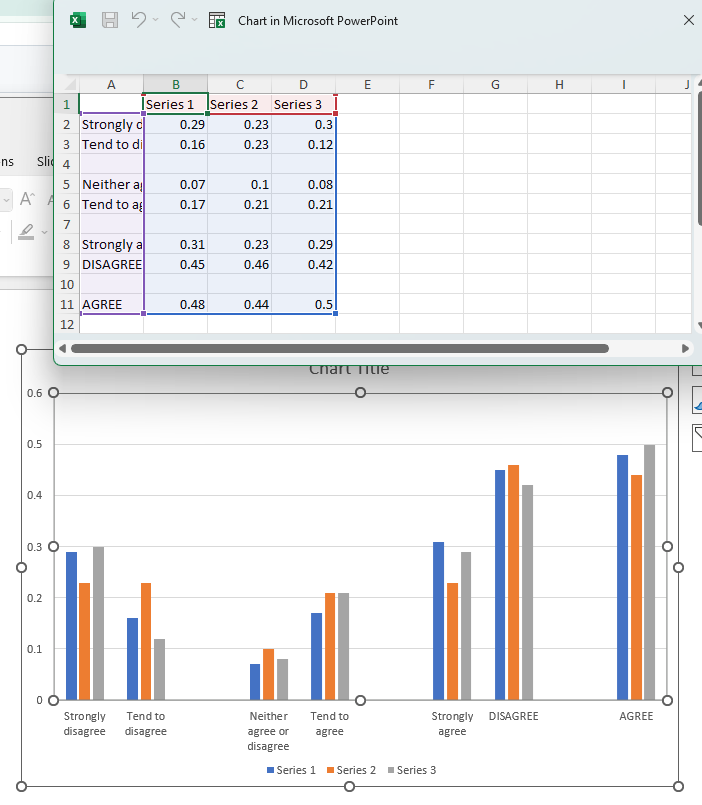Open Edit Data in Excel icon

click(x=217, y=20)
